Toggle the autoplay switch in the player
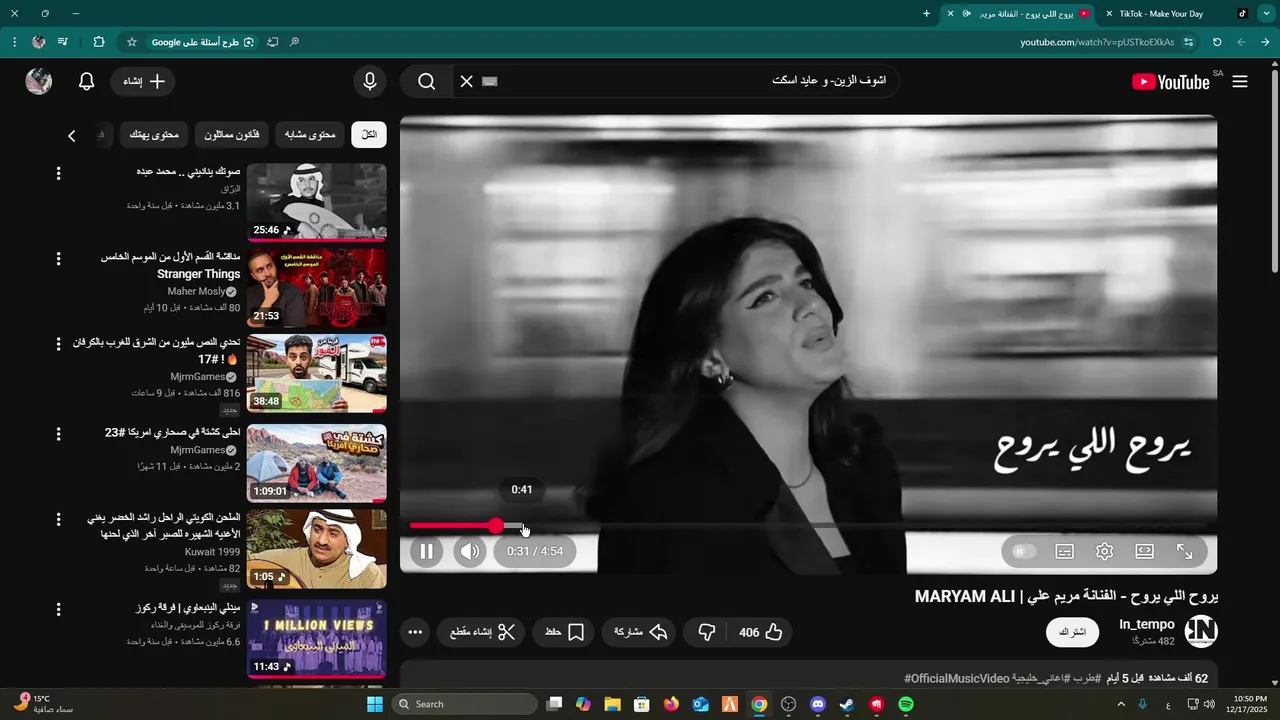 coord(1024,551)
